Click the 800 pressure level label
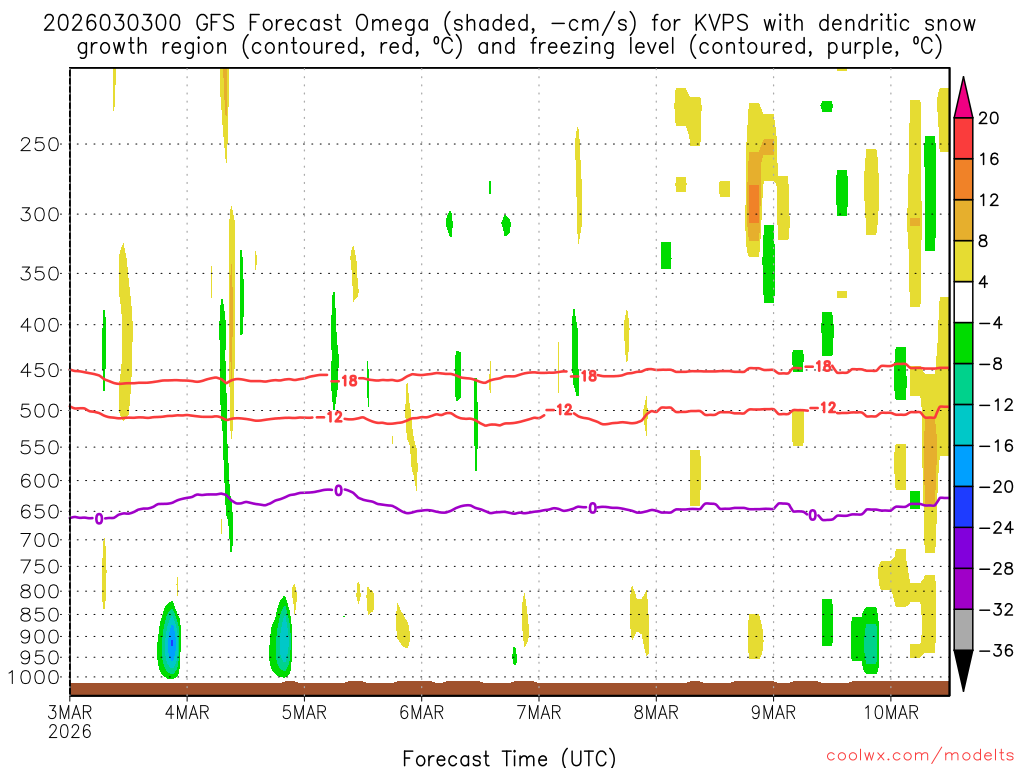The width and height of the screenshot is (1024, 768). [x=40, y=592]
